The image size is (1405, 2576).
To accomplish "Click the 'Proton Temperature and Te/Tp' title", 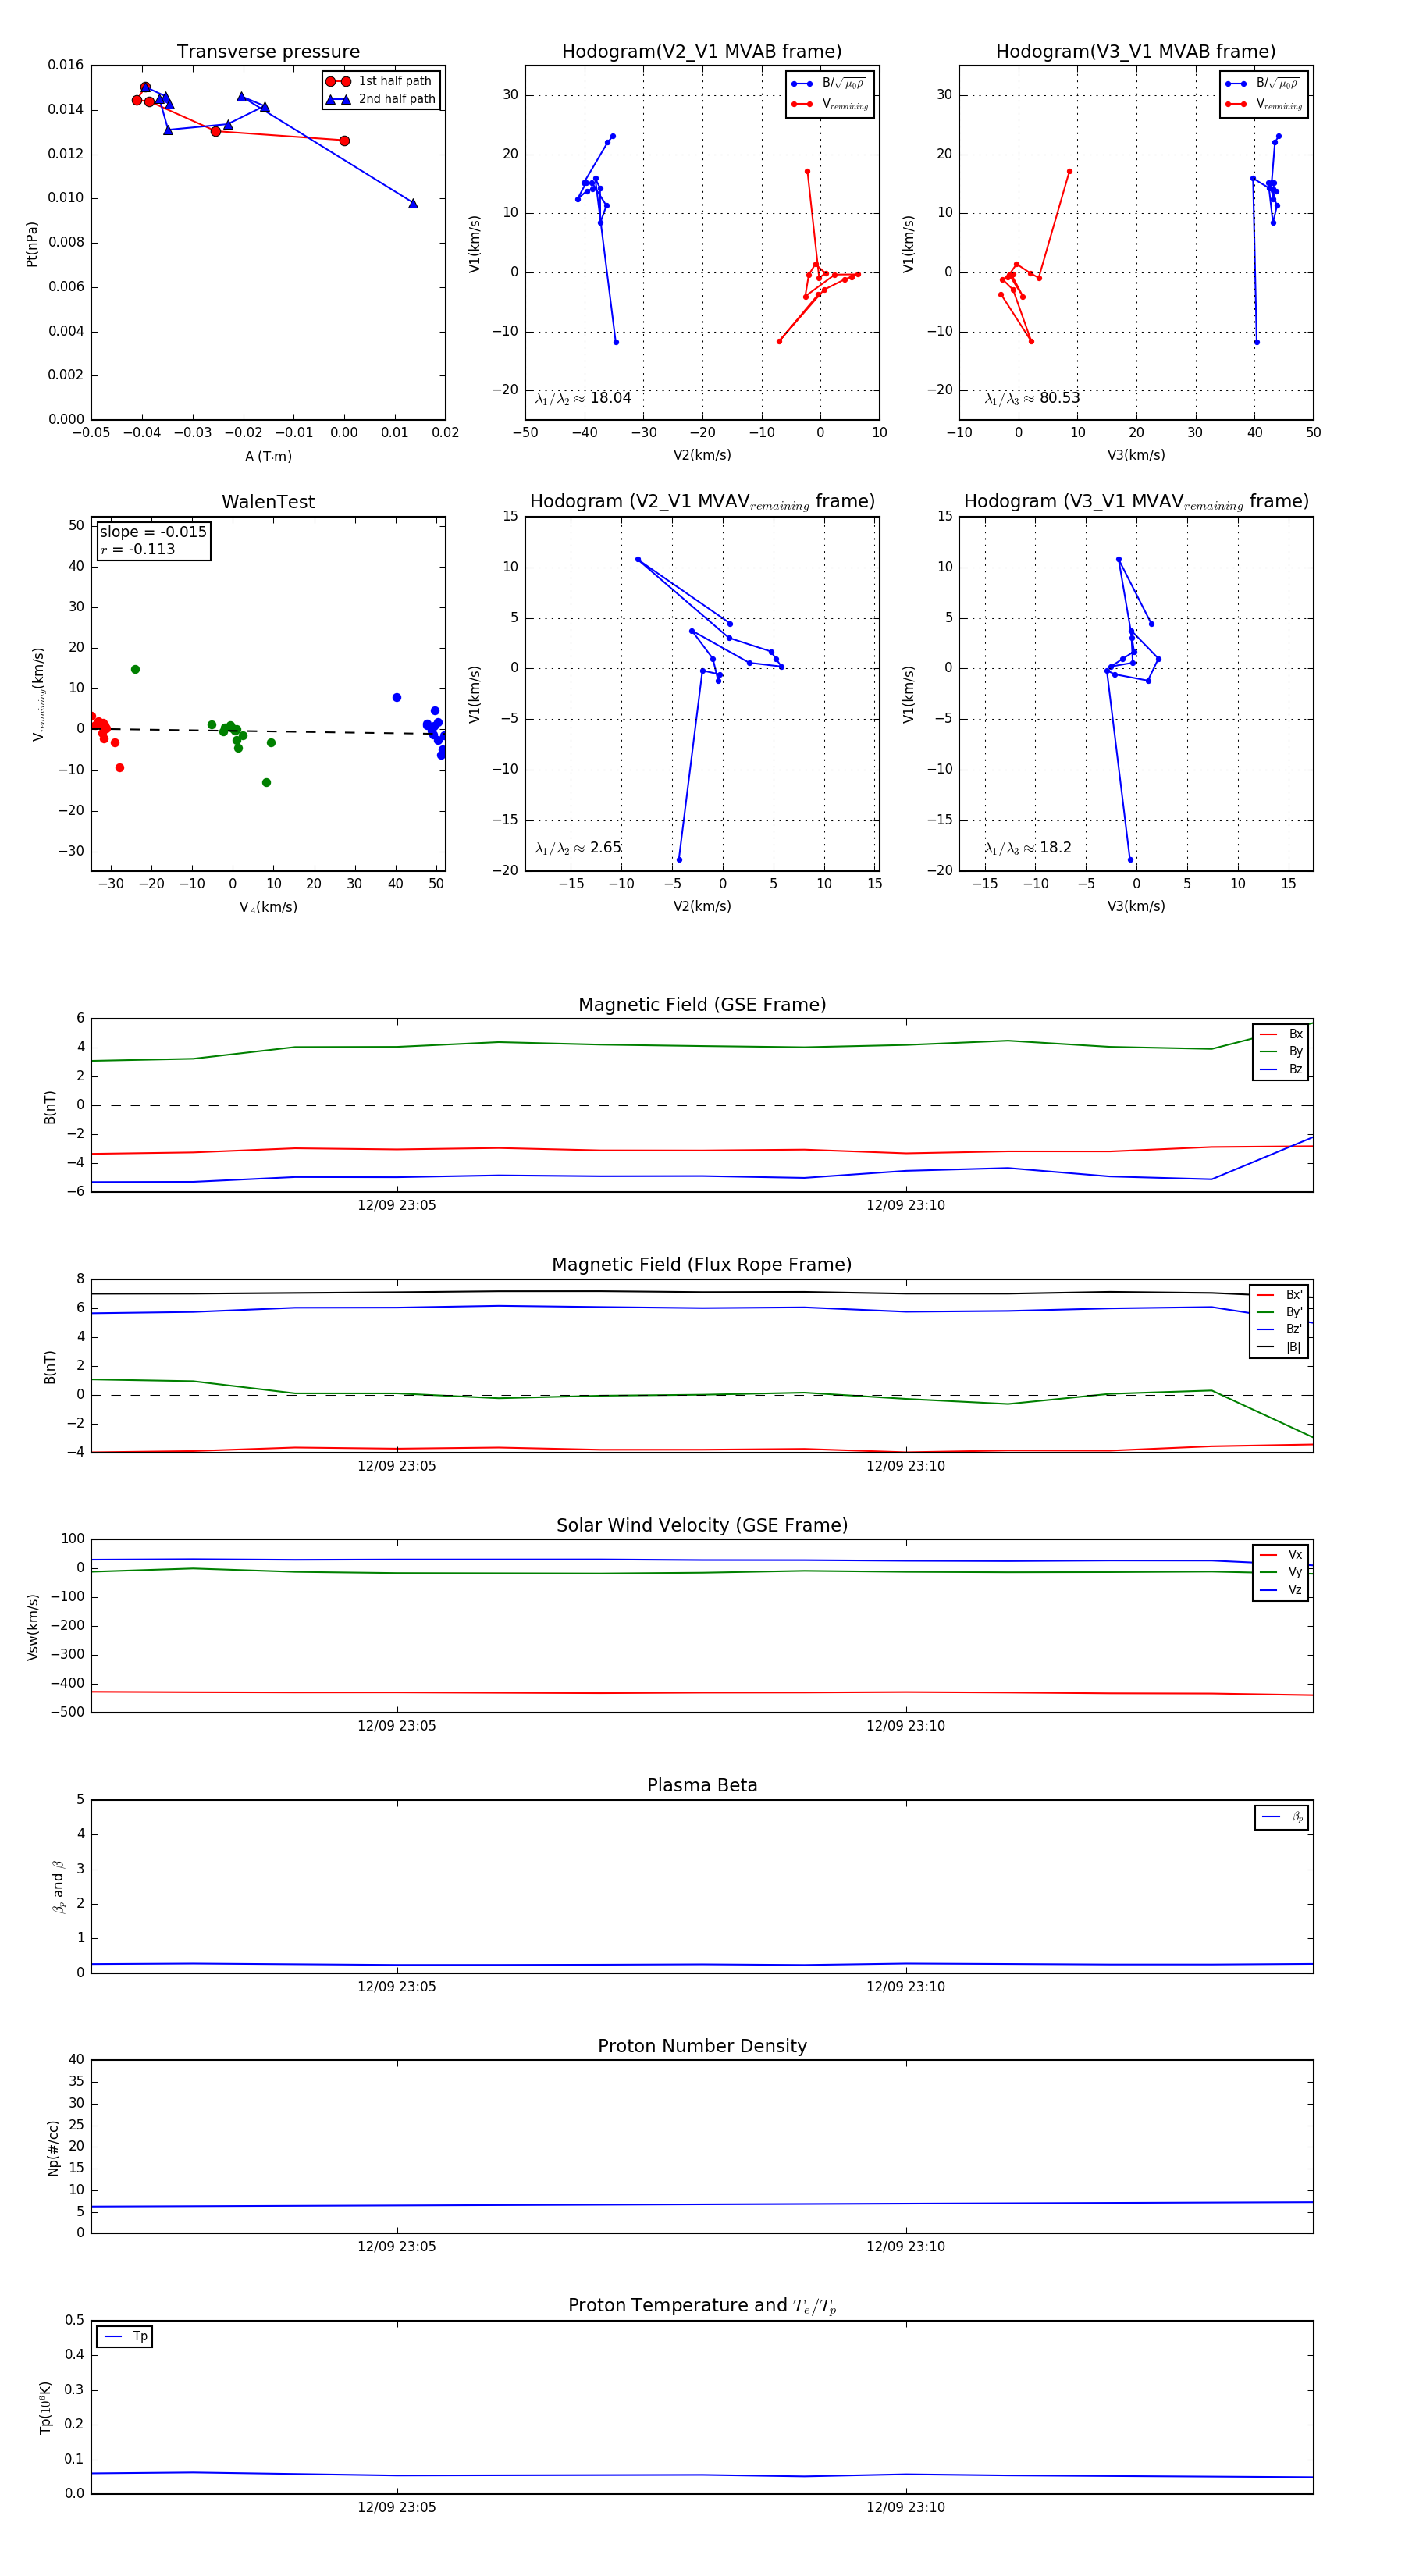I will coord(702,2306).
